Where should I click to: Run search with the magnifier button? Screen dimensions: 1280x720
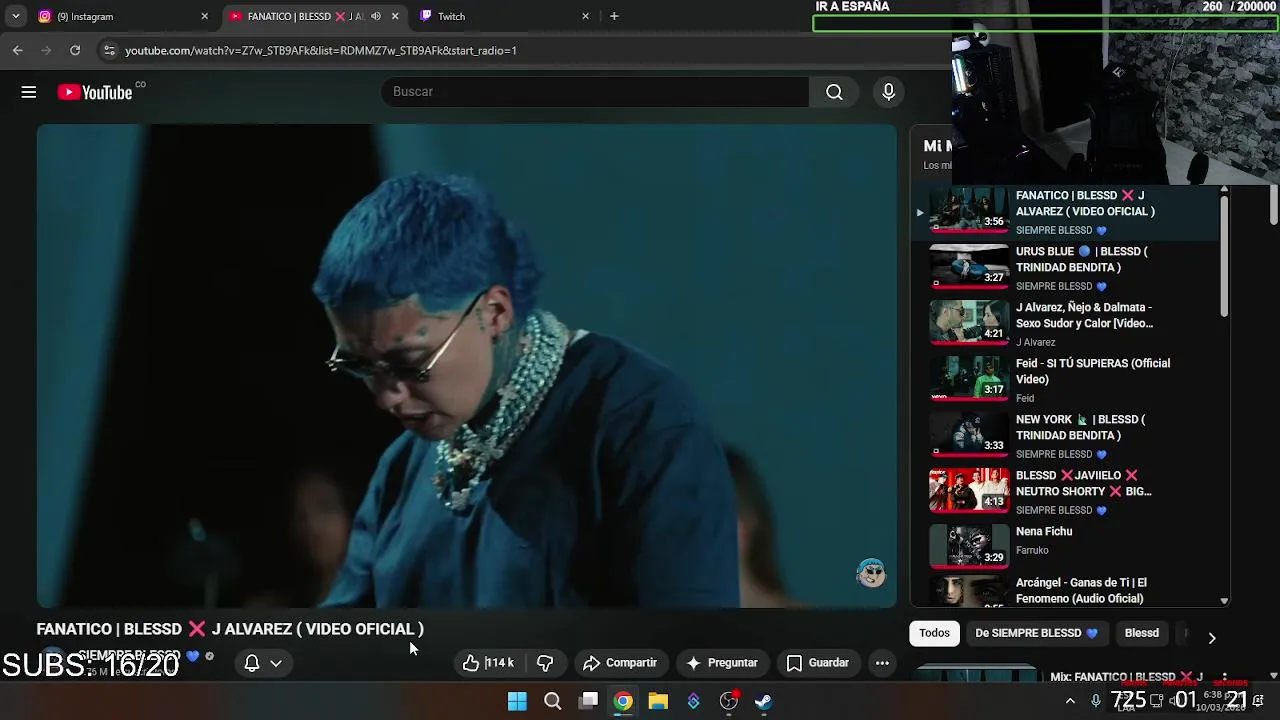(x=834, y=92)
